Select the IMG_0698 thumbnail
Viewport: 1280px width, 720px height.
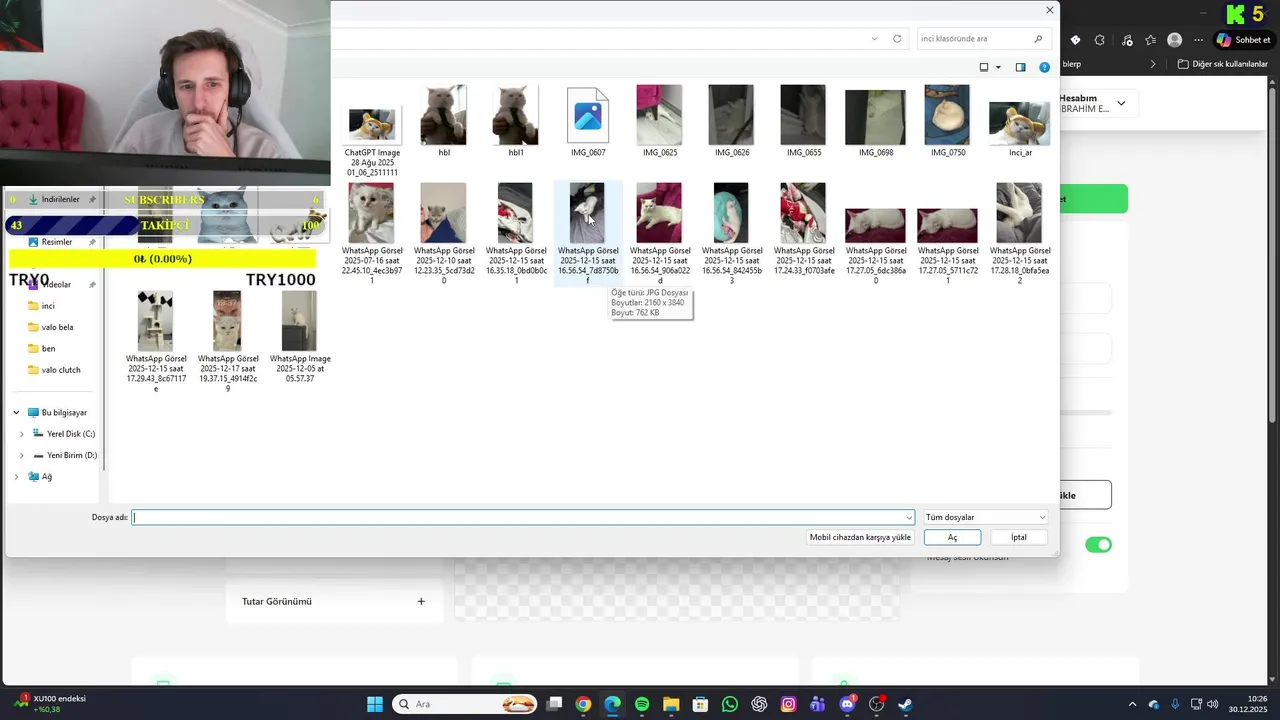[876, 117]
